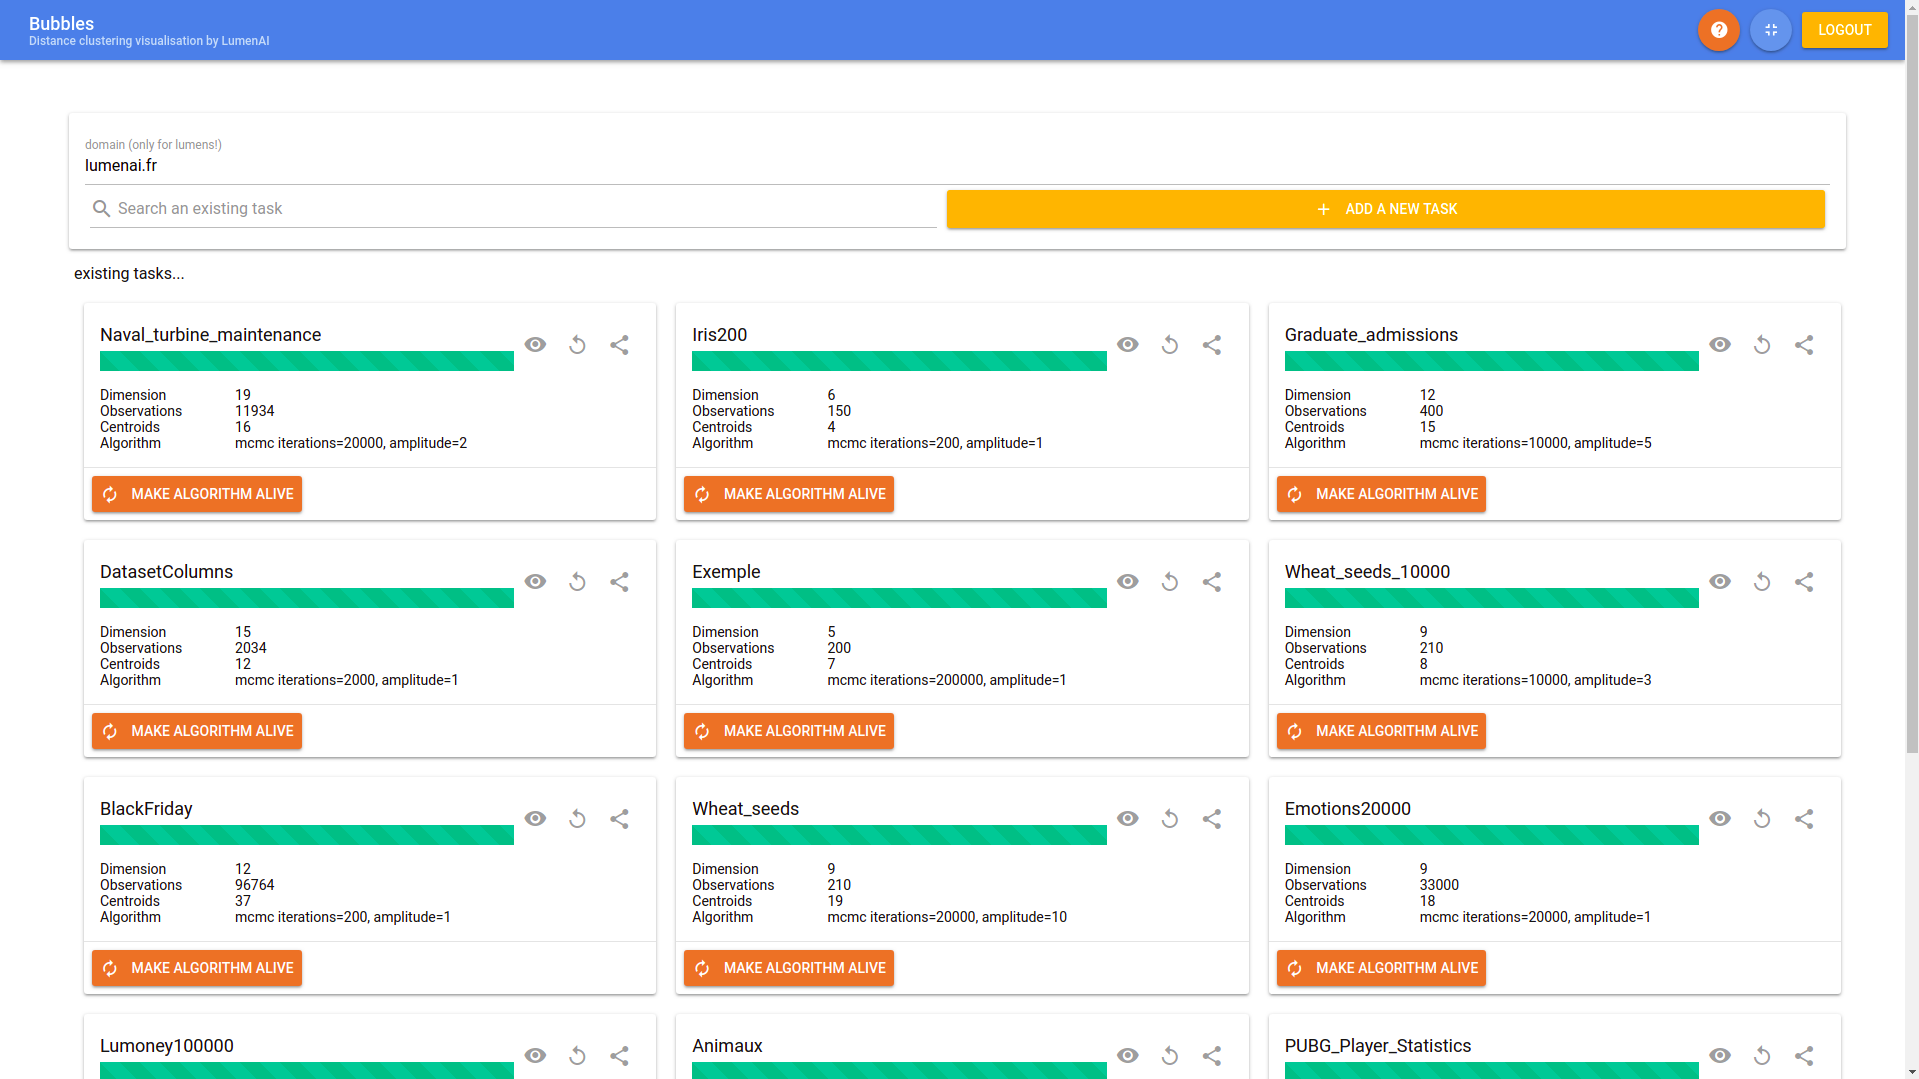The width and height of the screenshot is (1919, 1079).
Task: Click the domain input field
Action: point(957,166)
